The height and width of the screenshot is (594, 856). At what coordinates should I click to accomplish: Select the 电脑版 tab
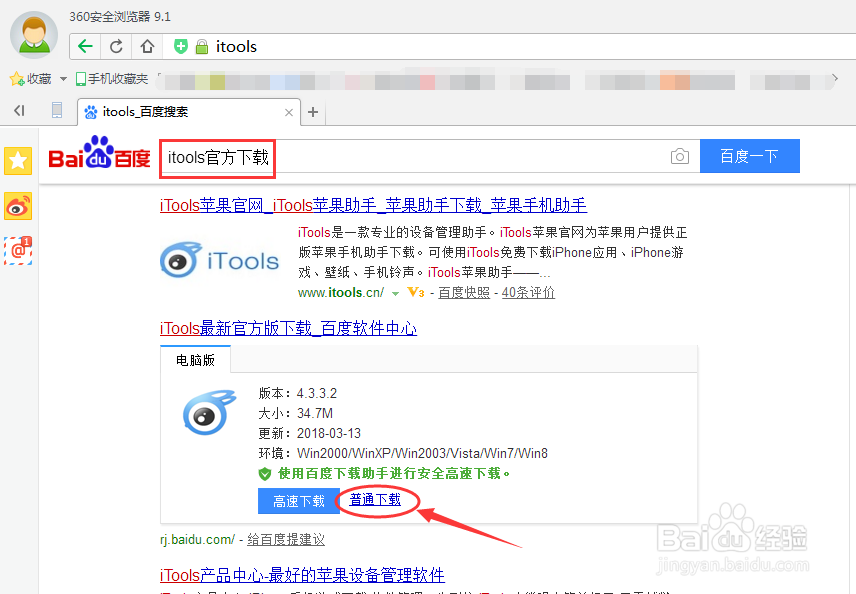[195, 360]
